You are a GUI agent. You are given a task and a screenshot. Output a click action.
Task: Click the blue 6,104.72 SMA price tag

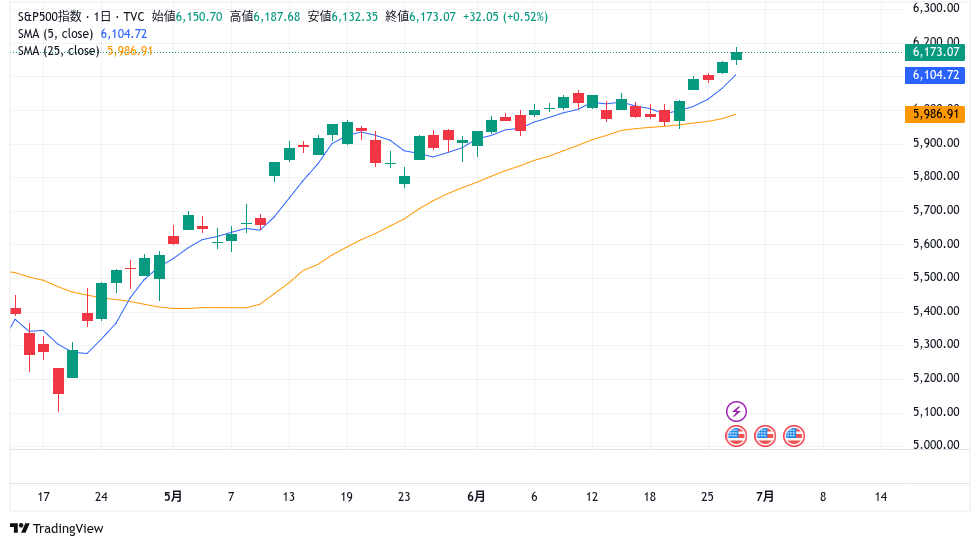coord(935,75)
